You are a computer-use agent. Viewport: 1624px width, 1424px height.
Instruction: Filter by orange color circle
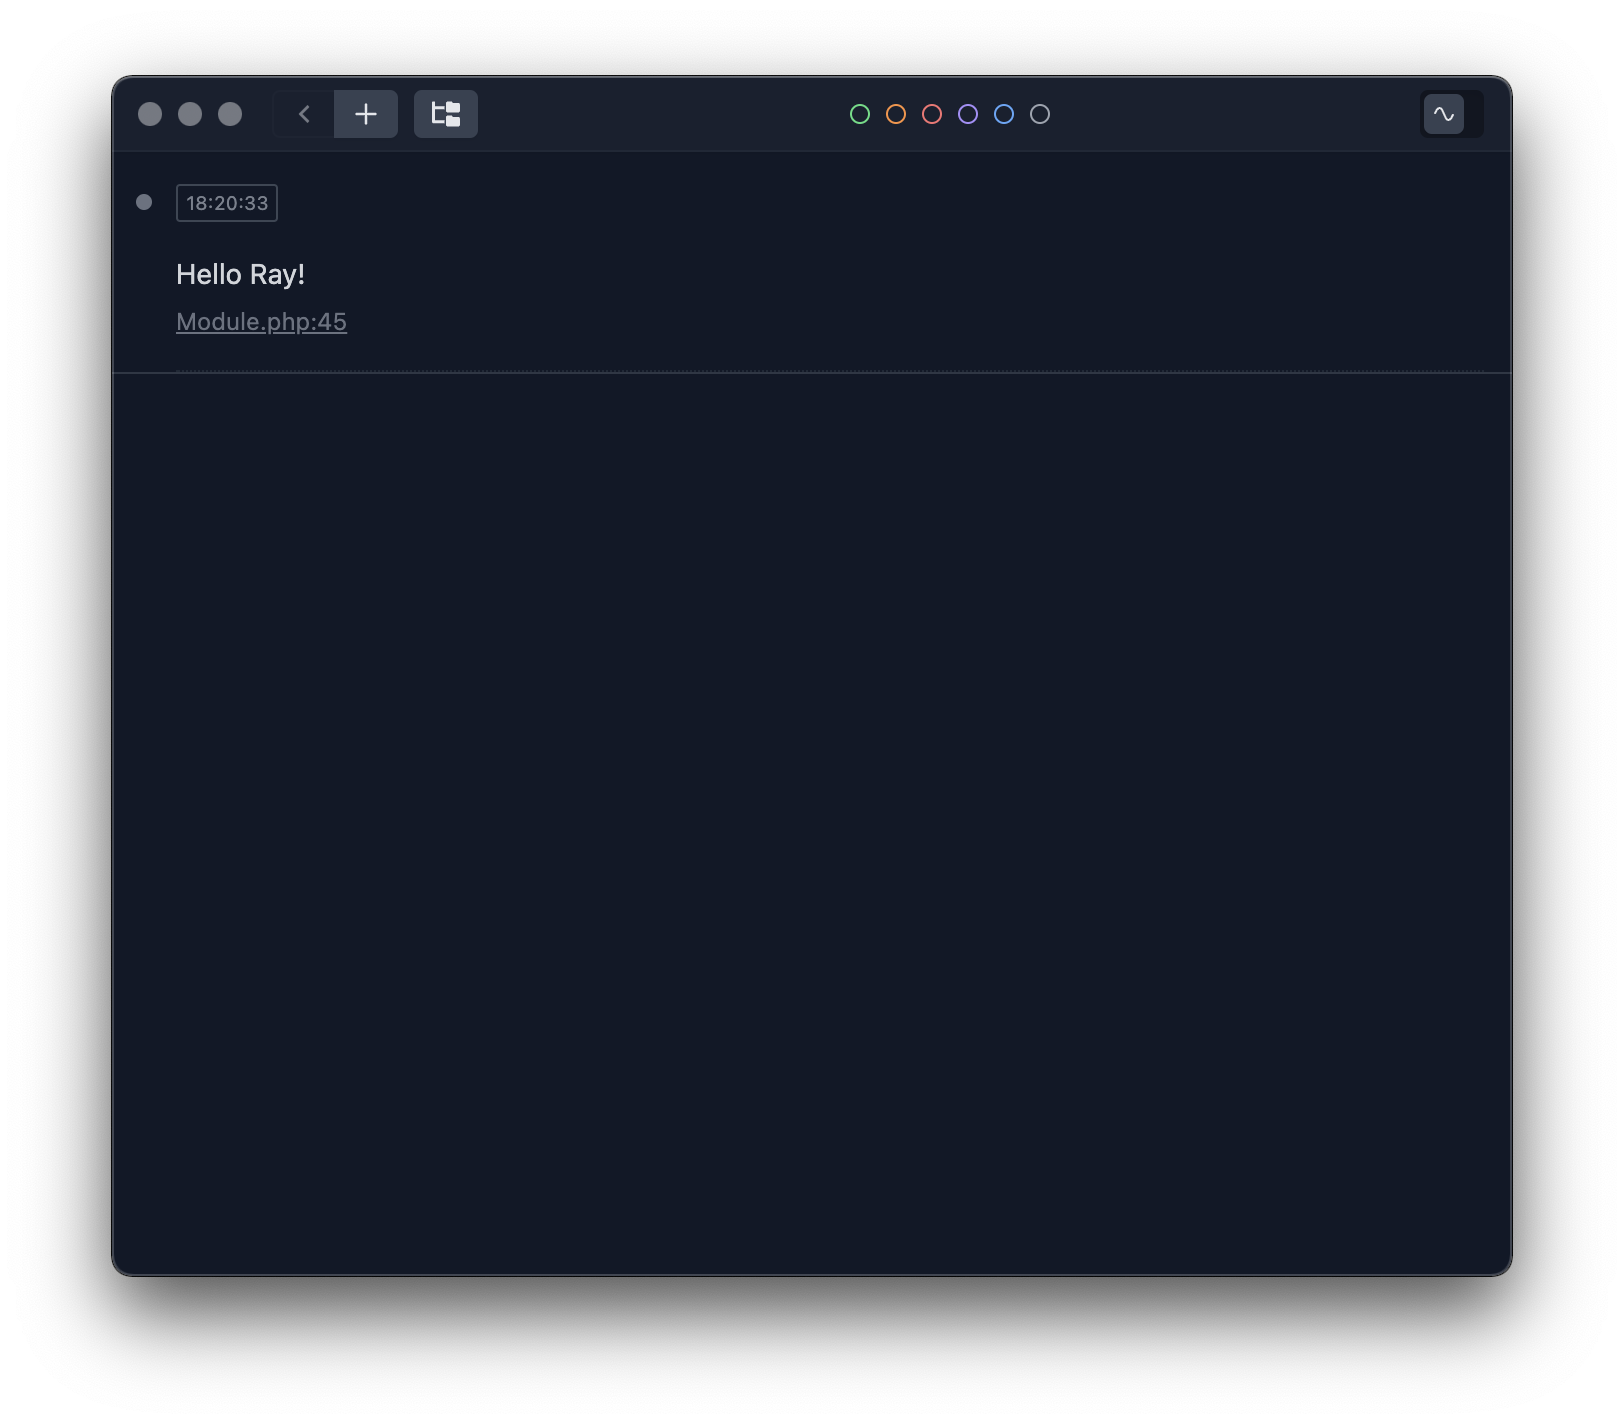point(896,114)
